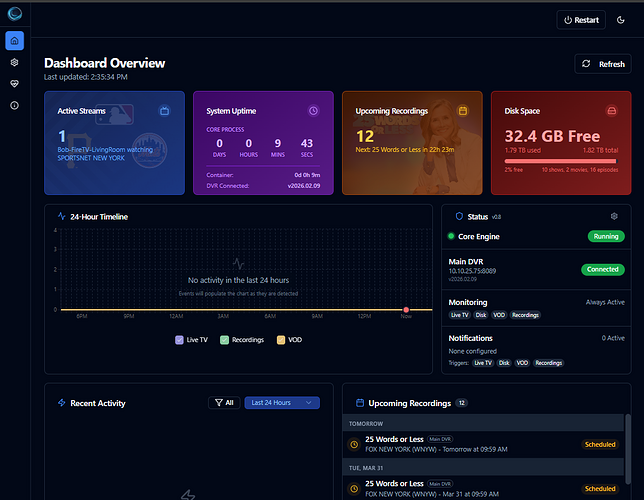Refresh the dashboard overview
644x500 pixels.
[603, 64]
